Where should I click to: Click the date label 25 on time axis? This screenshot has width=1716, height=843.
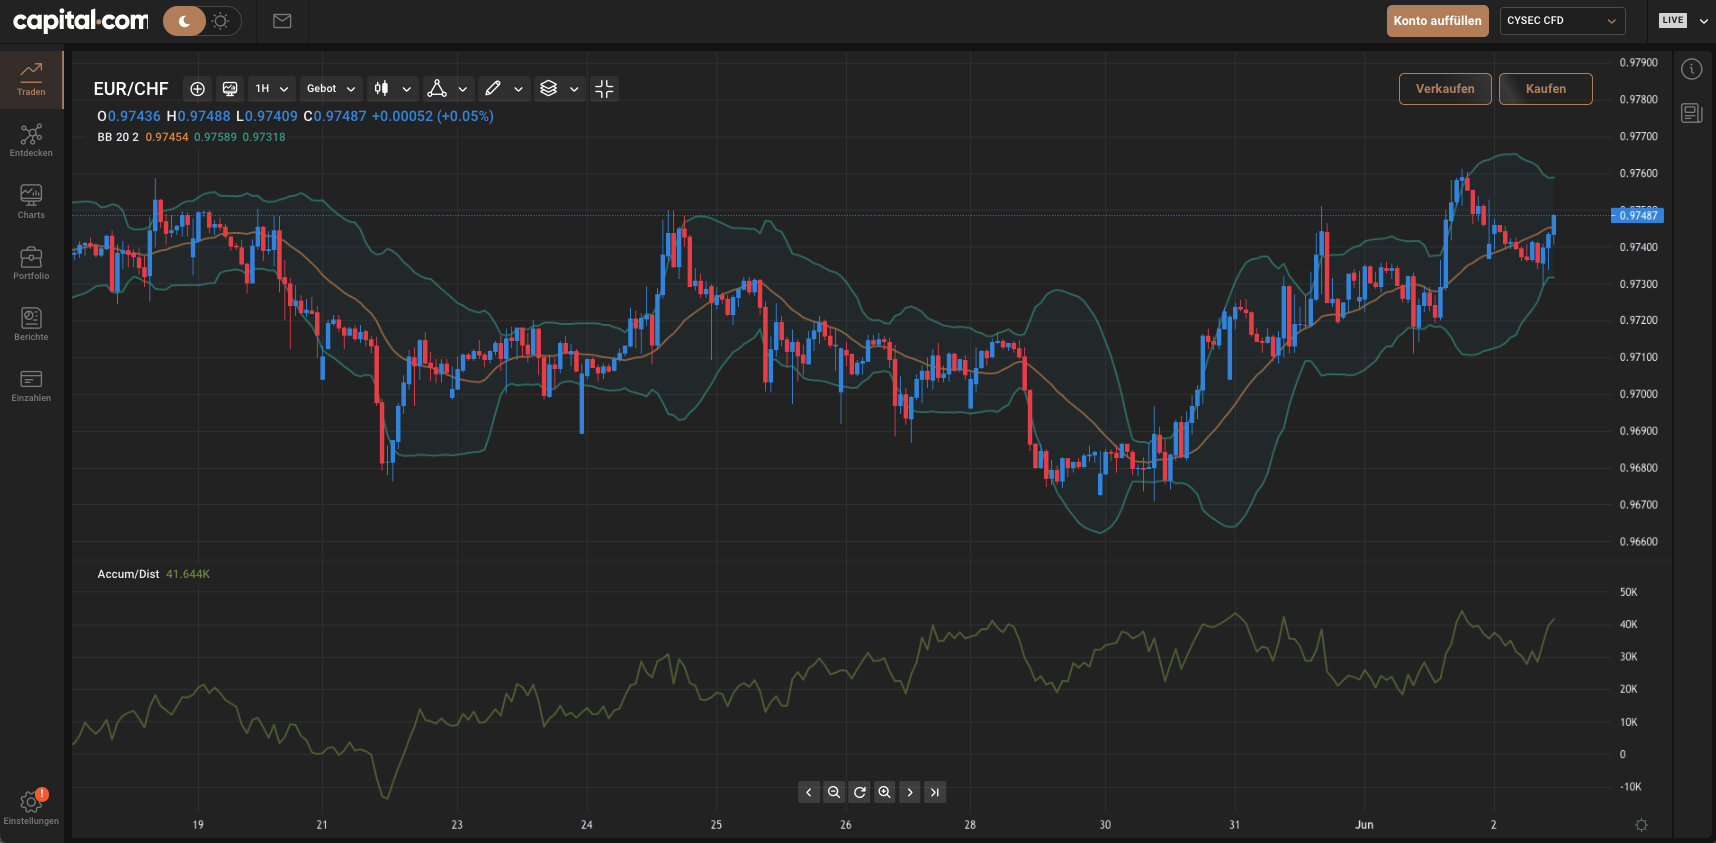[716, 825]
